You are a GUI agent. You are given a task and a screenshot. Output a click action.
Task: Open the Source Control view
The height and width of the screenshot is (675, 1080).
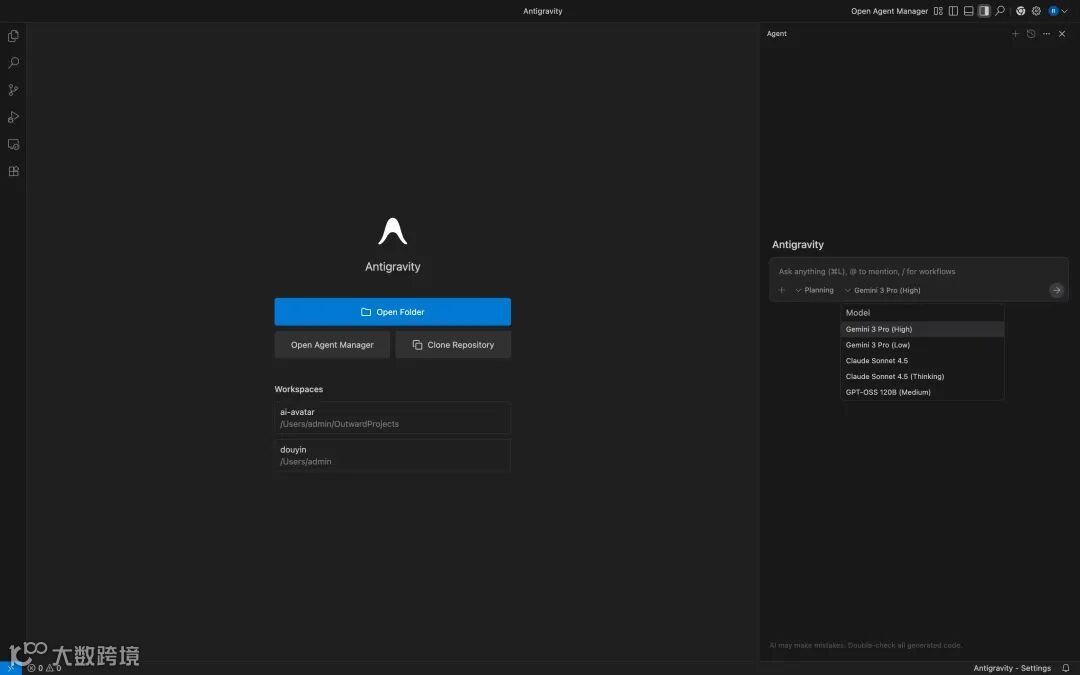click(x=13, y=90)
